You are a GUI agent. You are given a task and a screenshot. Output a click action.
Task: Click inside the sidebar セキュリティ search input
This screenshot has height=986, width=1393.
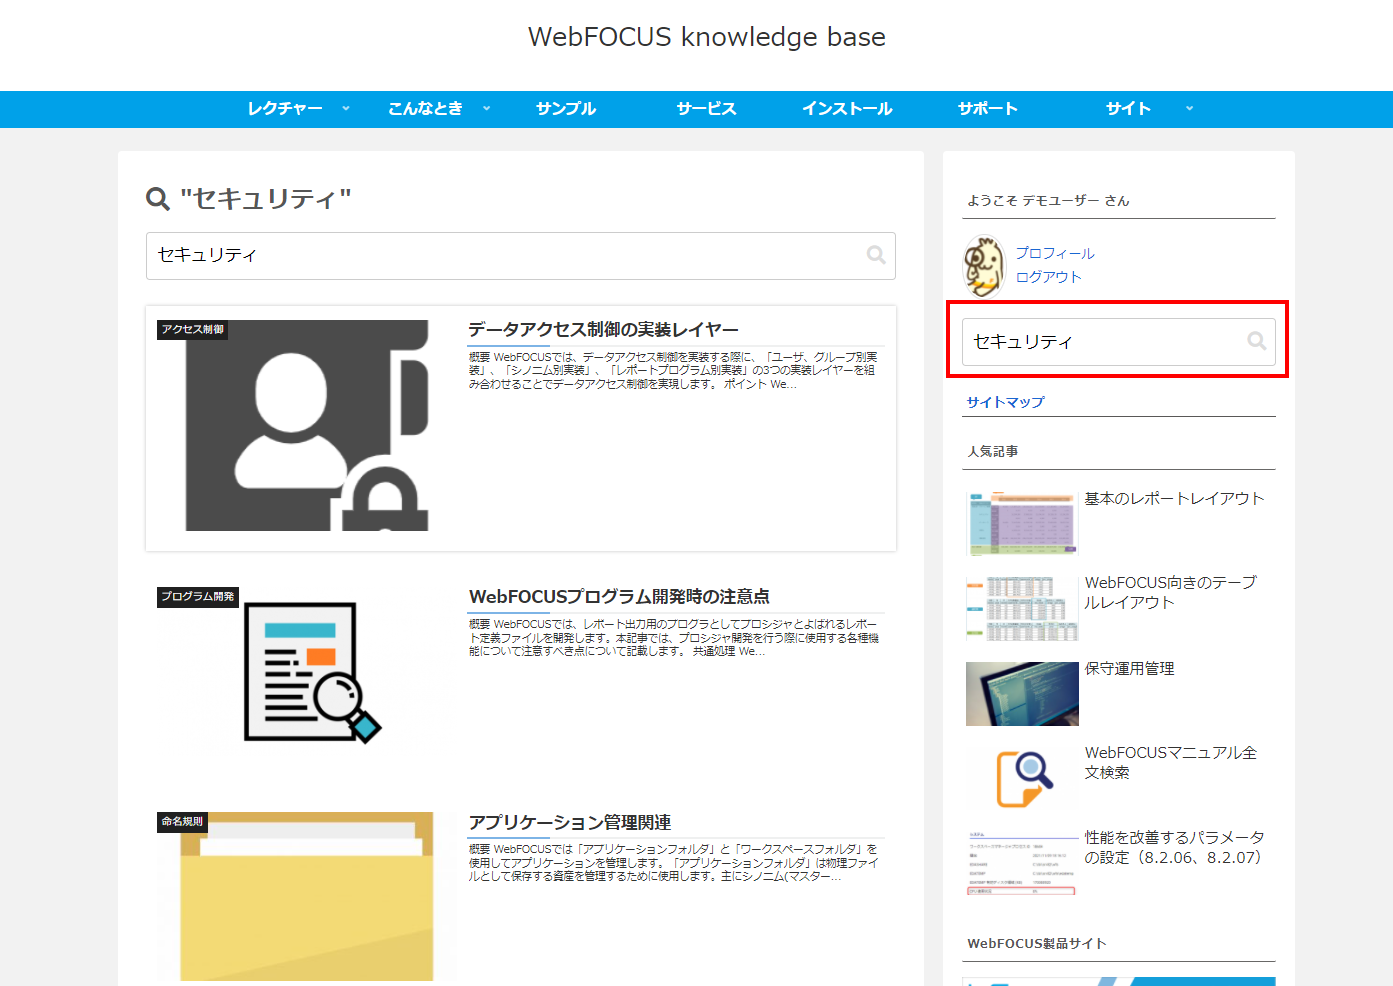1100,341
